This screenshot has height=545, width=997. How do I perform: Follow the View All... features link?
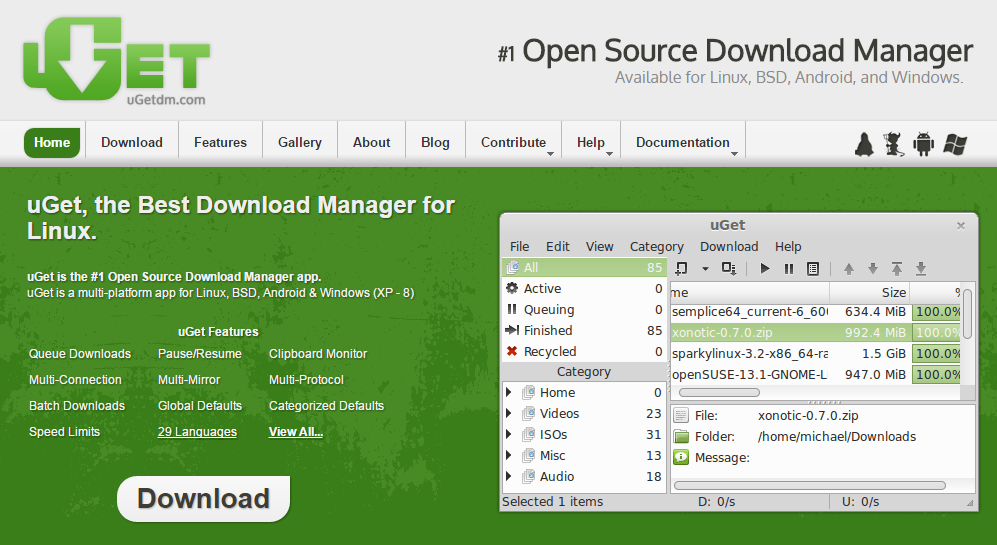(296, 432)
